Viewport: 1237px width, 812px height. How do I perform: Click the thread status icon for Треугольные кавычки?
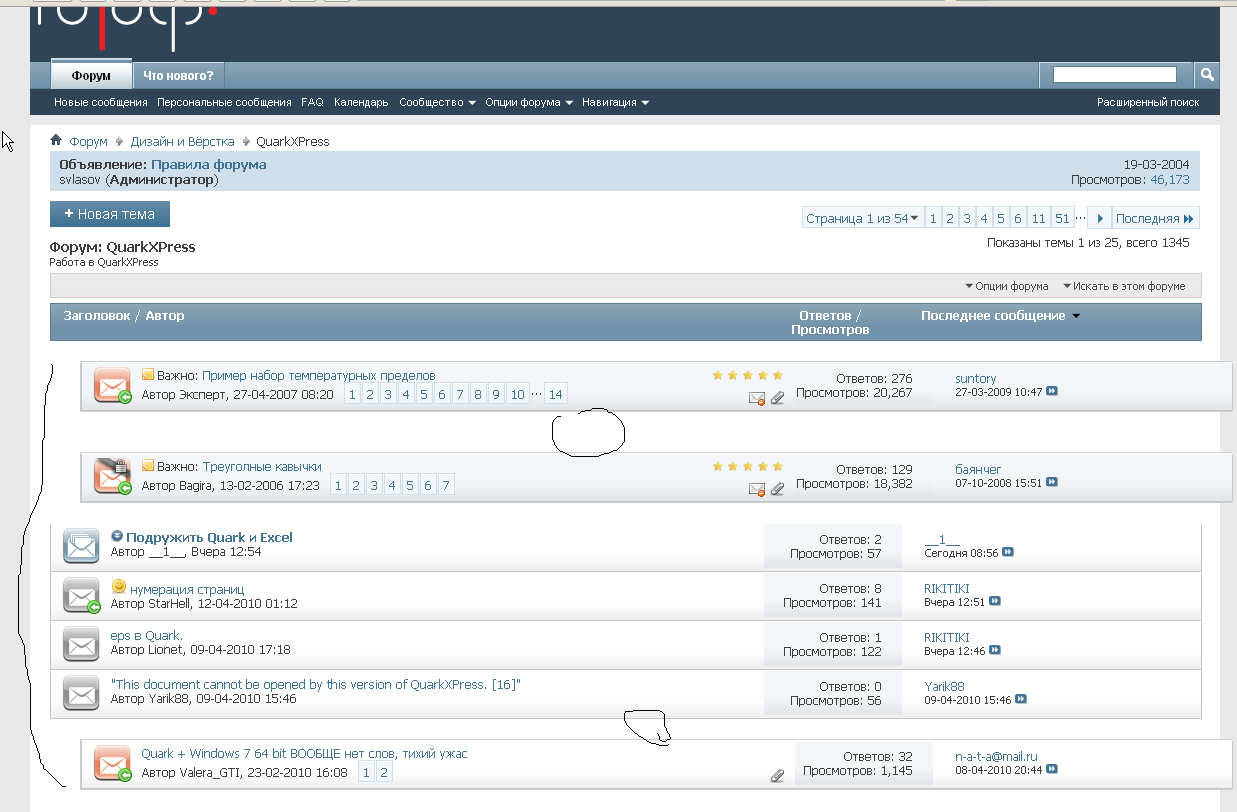coord(112,476)
